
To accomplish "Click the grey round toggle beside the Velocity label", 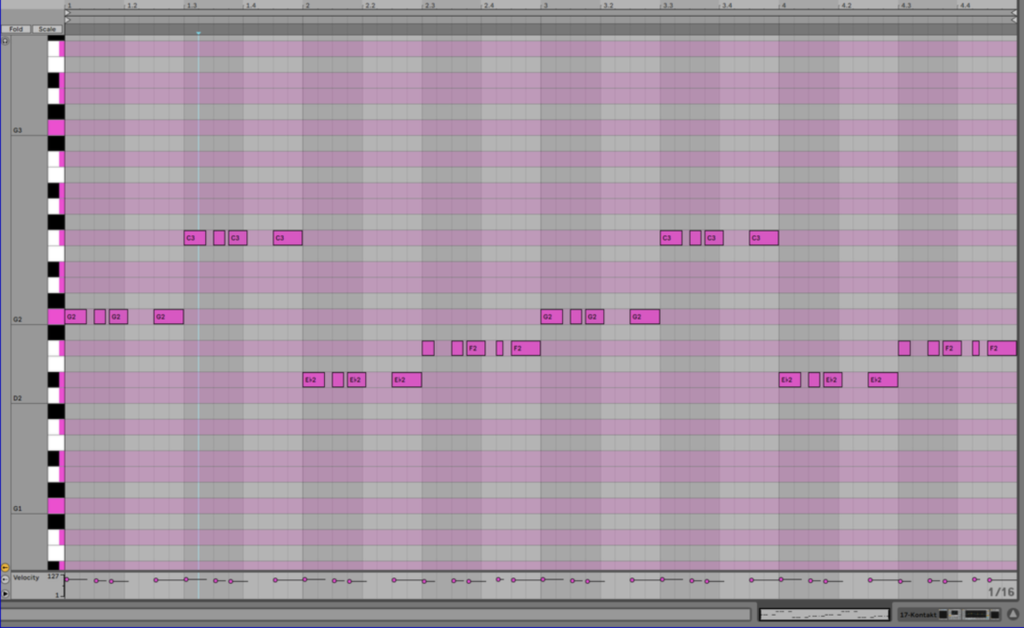I will coord(5,579).
